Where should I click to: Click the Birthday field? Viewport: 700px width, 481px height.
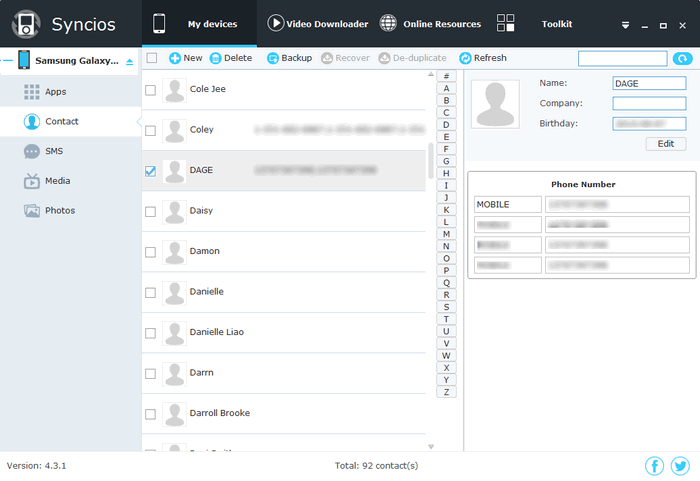[649, 124]
